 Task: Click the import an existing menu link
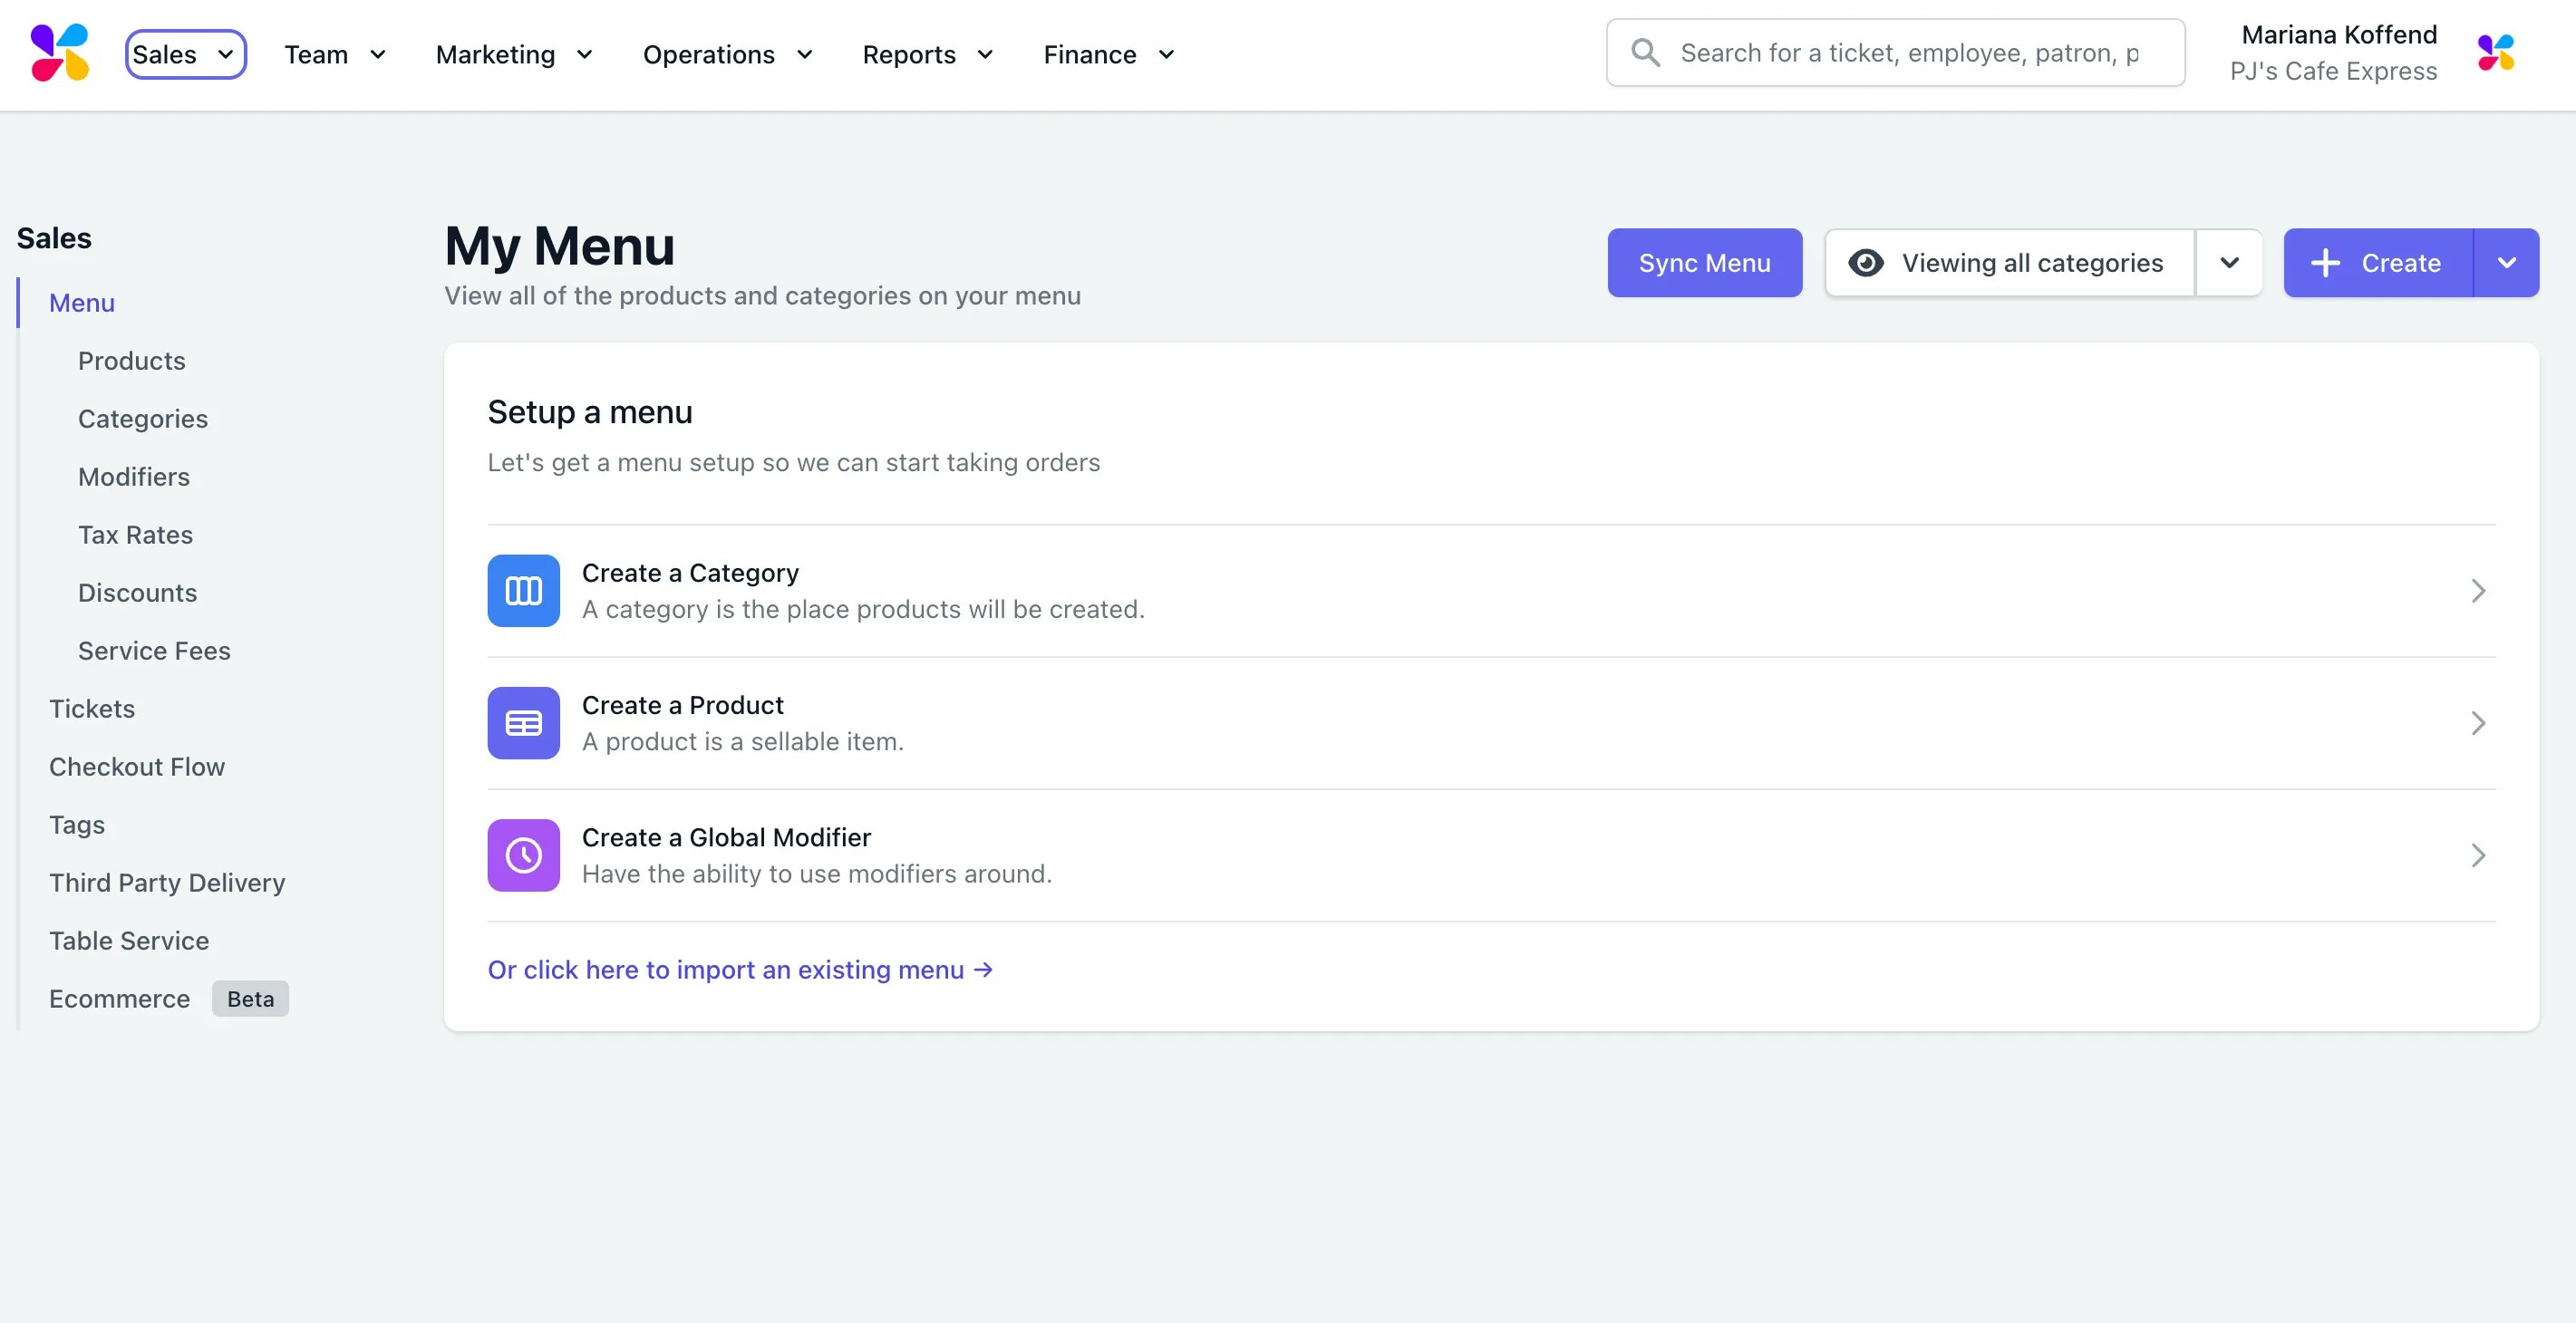click(740, 970)
